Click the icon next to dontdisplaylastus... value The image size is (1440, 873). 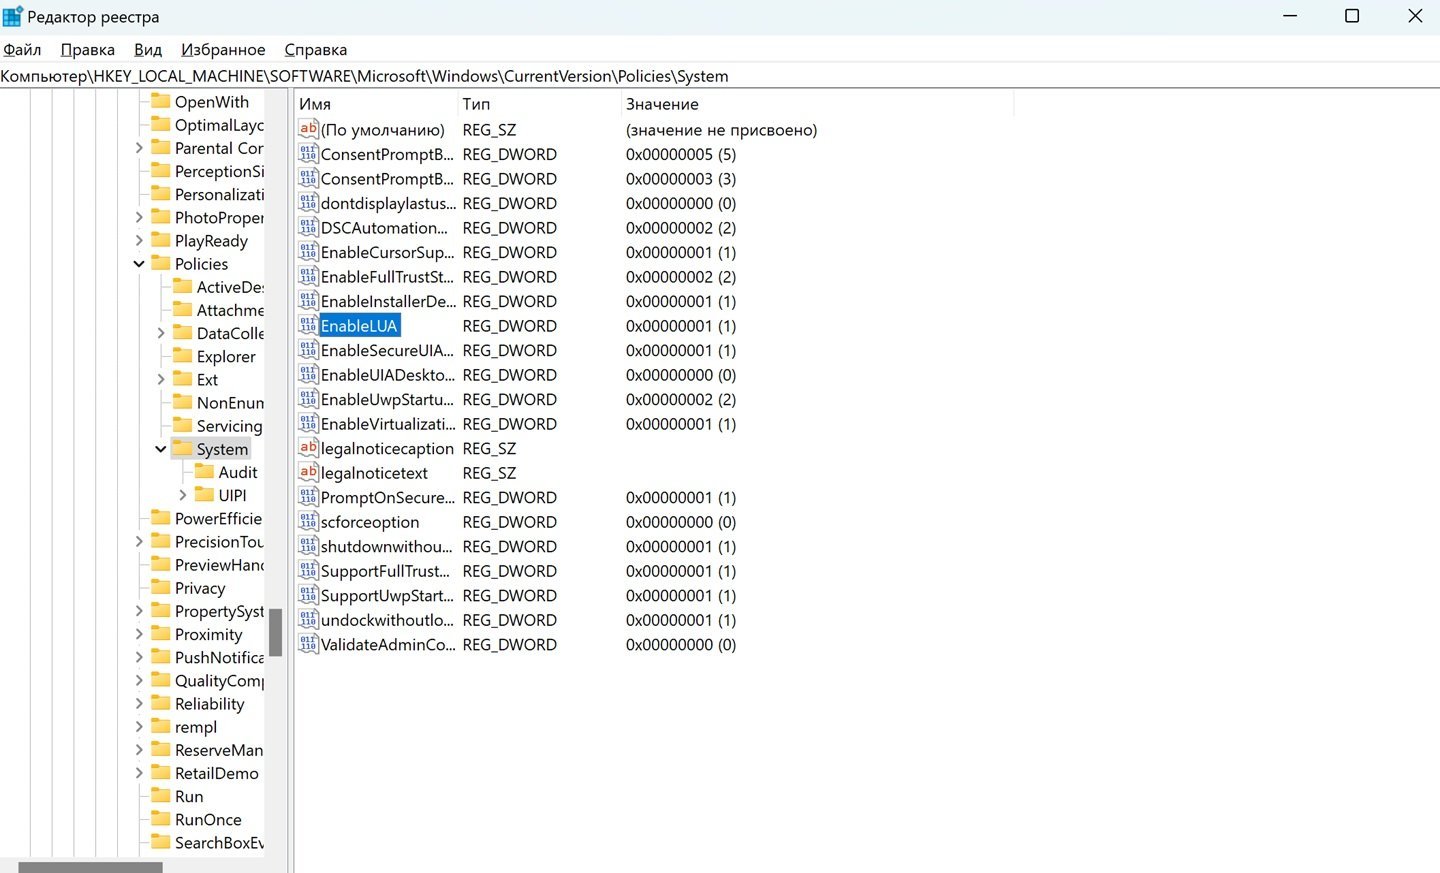point(308,203)
